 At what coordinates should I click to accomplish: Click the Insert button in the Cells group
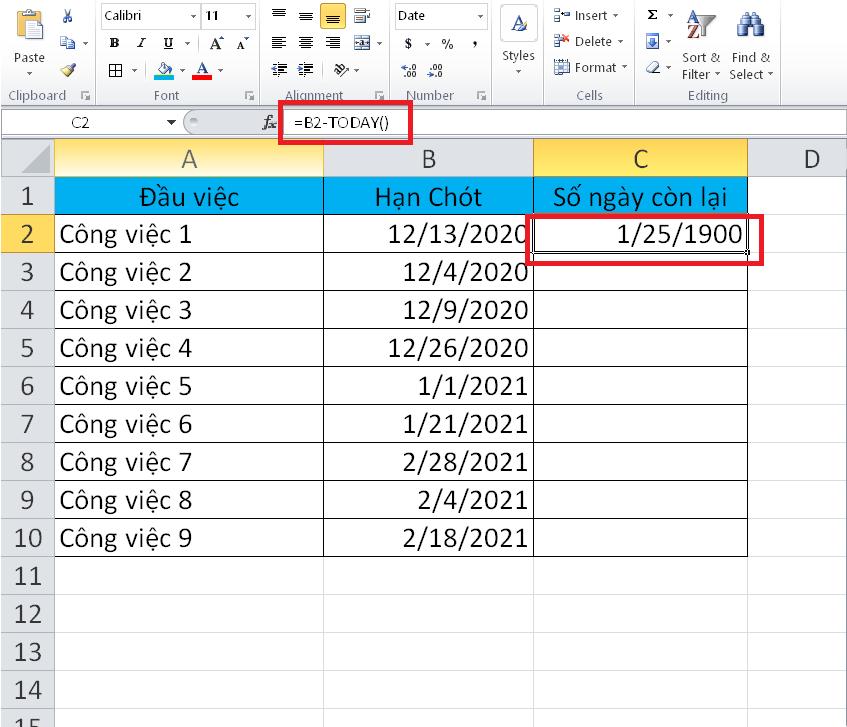[592, 15]
